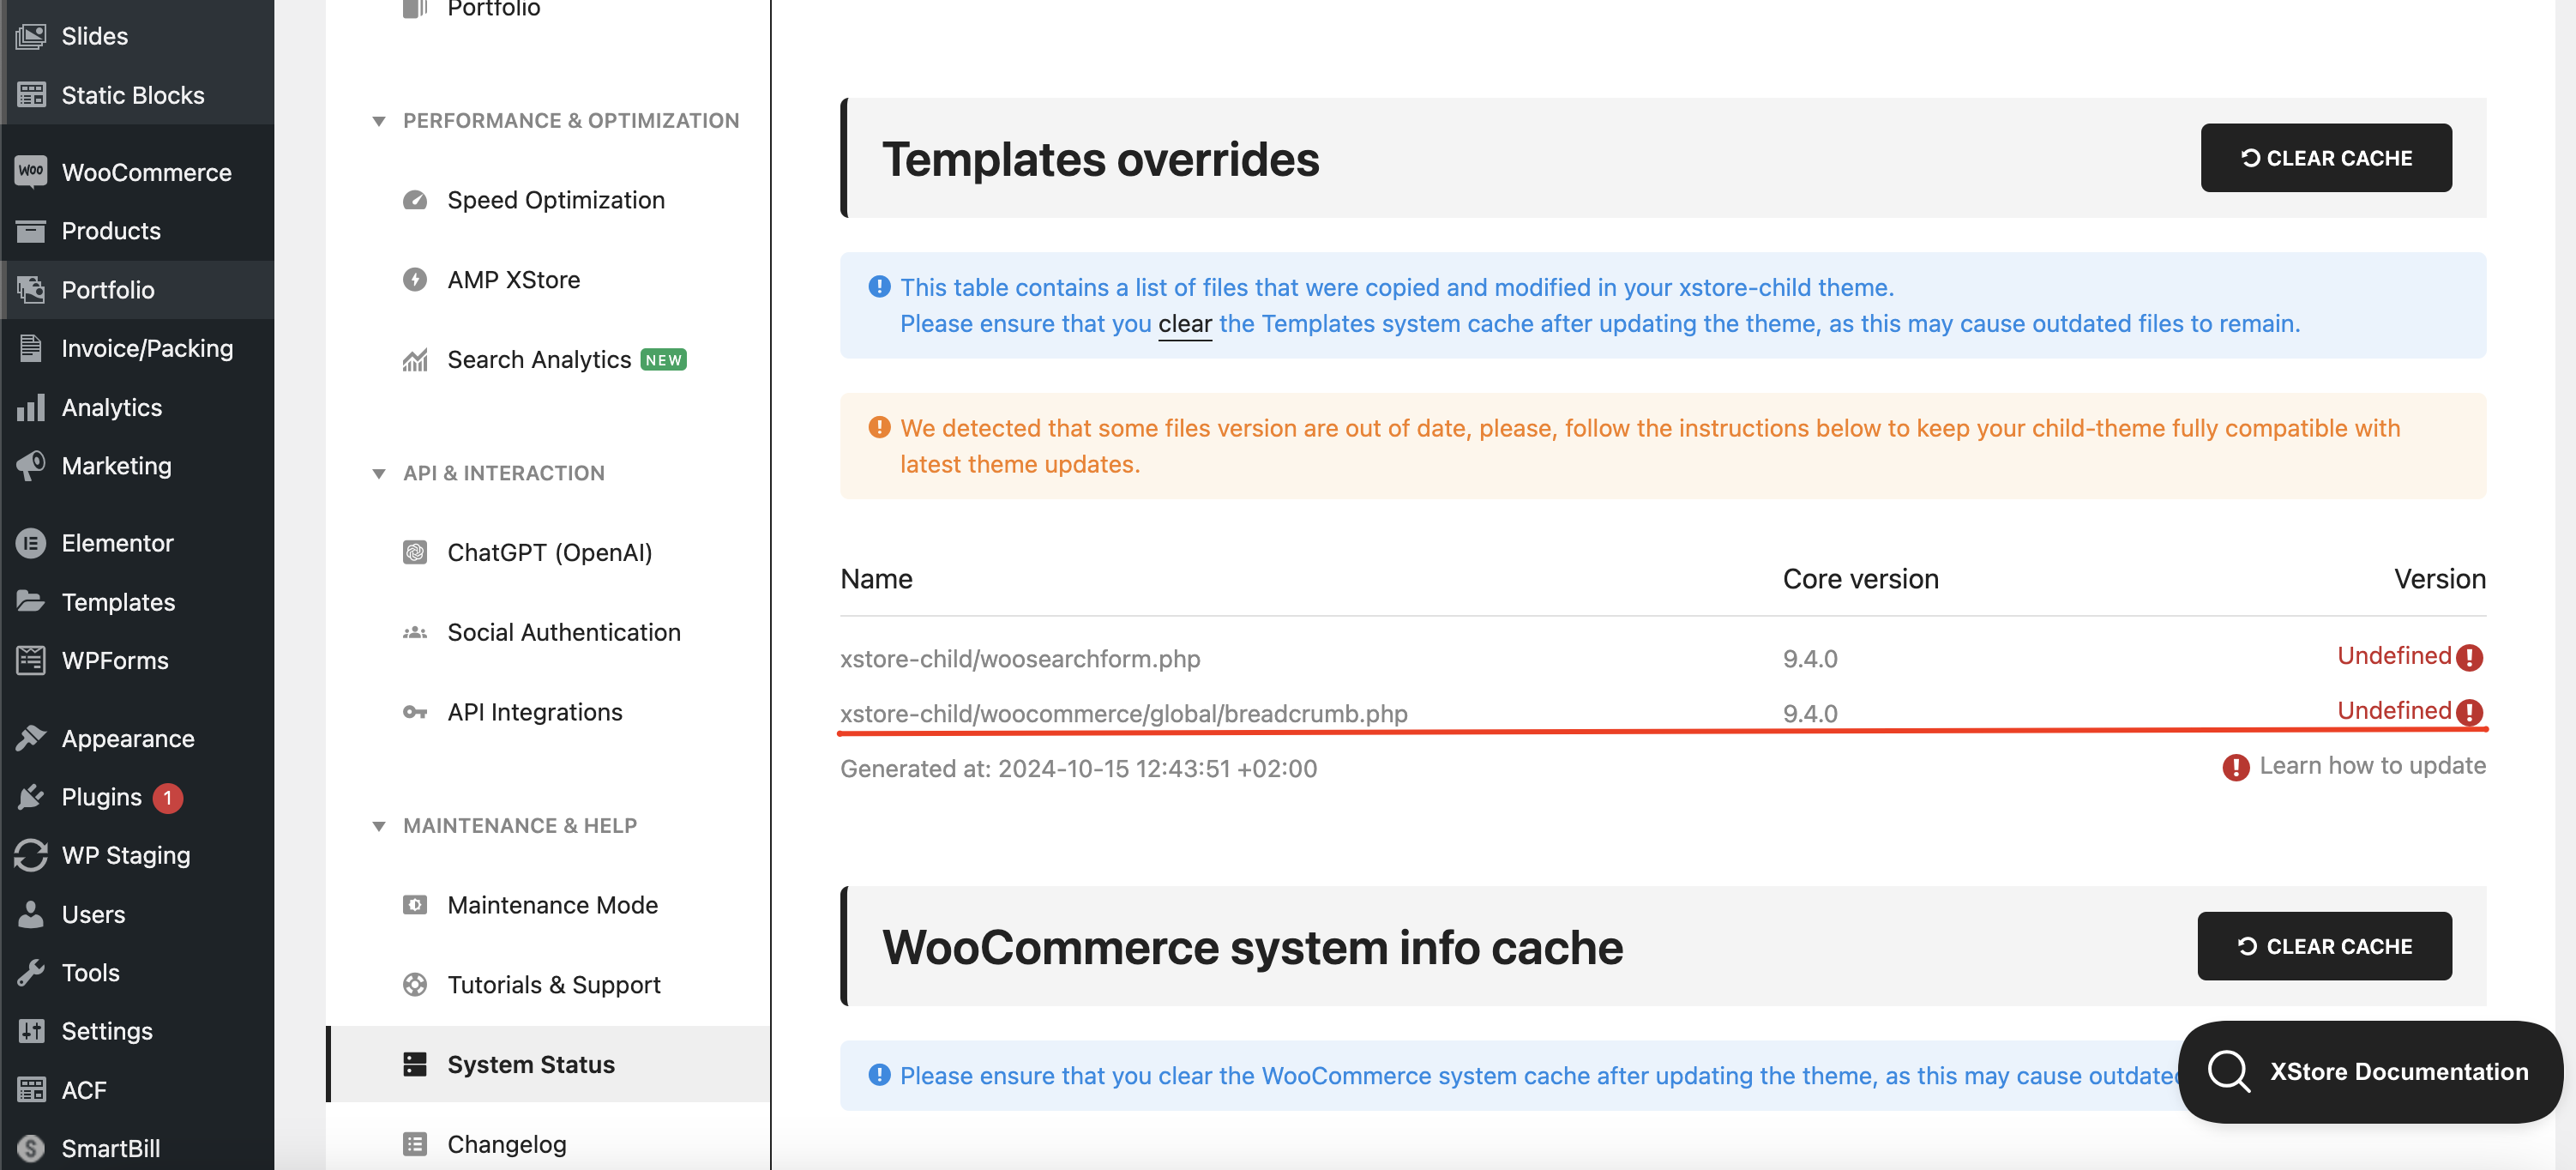Click the Appearance paintbrush icon
Image resolution: width=2576 pixels, height=1170 pixels.
click(x=31, y=738)
